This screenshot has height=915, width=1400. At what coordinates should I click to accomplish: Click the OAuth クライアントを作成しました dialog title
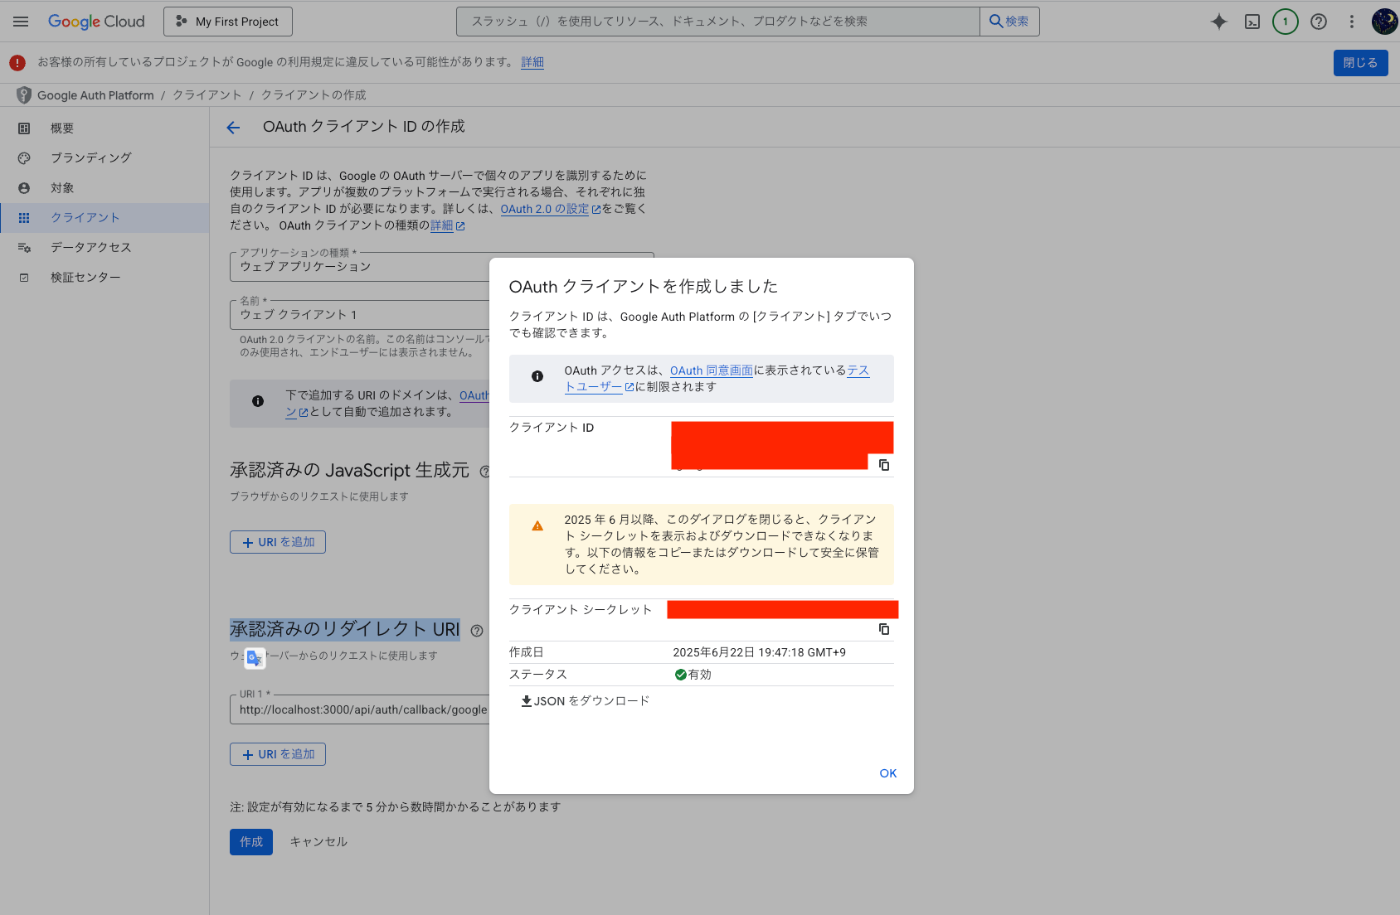click(x=643, y=286)
